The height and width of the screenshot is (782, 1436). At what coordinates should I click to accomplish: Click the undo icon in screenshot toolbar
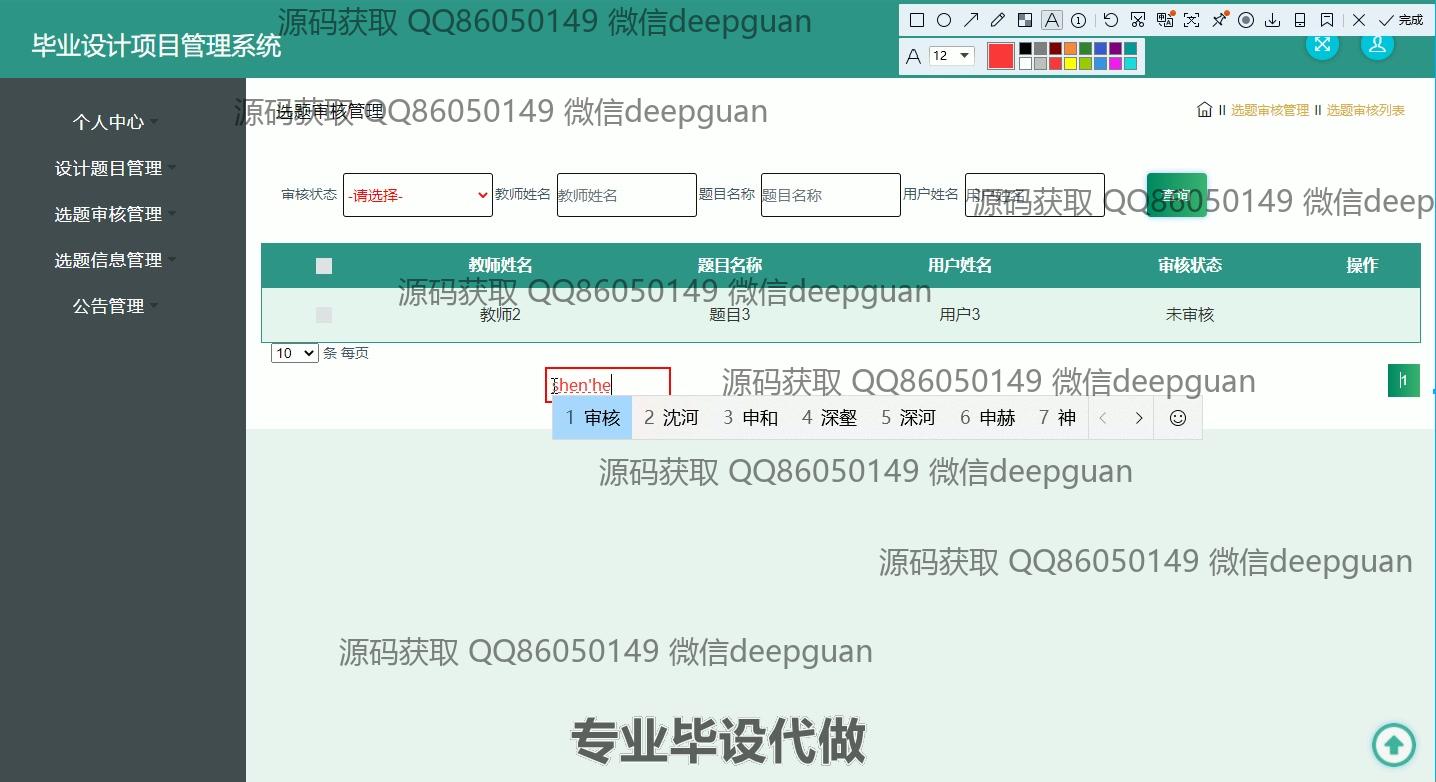1111,20
